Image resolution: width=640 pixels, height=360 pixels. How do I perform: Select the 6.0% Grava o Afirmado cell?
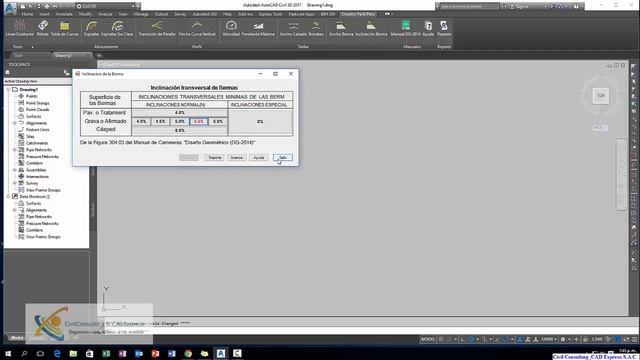pos(218,122)
